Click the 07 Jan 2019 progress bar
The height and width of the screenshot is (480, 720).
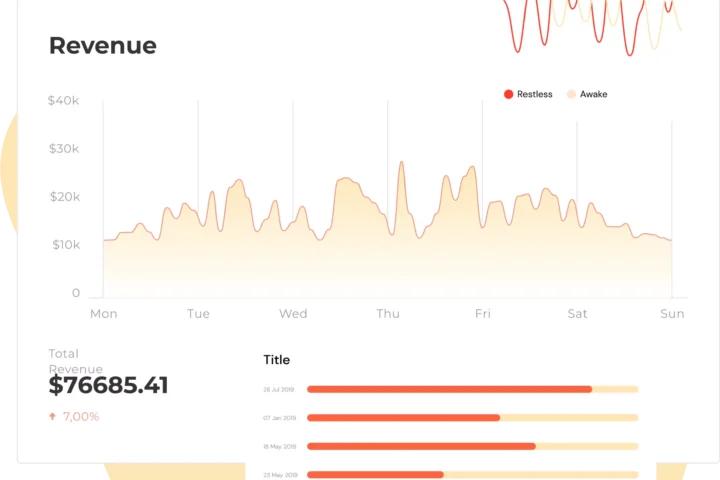(x=472, y=418)
